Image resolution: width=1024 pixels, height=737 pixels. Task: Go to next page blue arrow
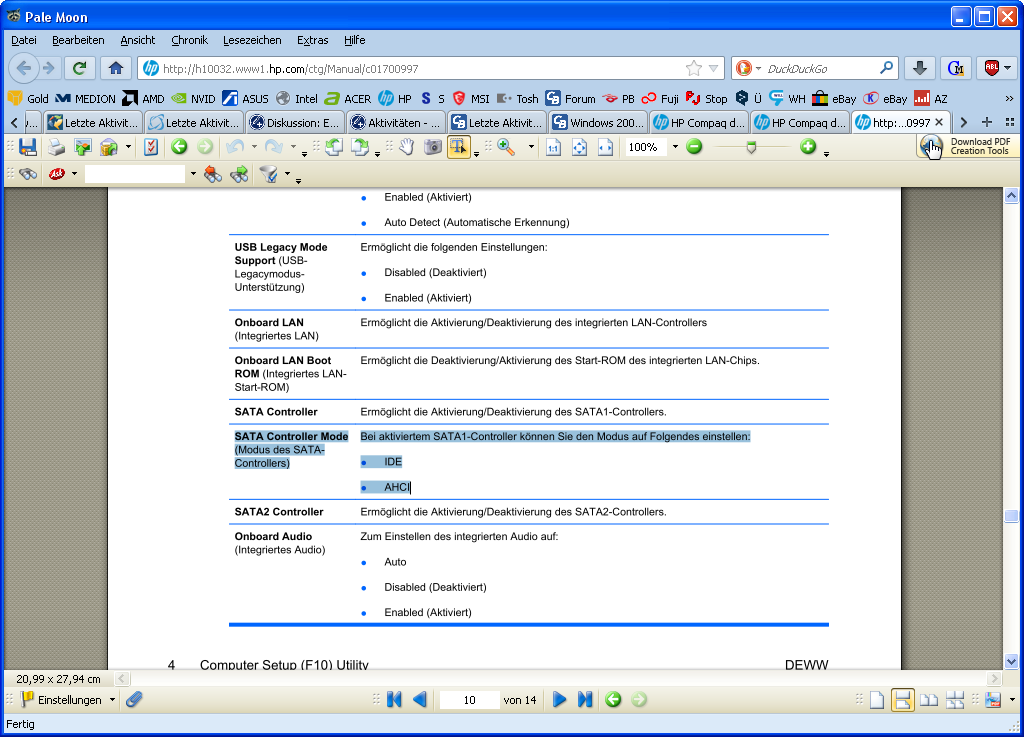pyautogui.click(x=559, y=700)
